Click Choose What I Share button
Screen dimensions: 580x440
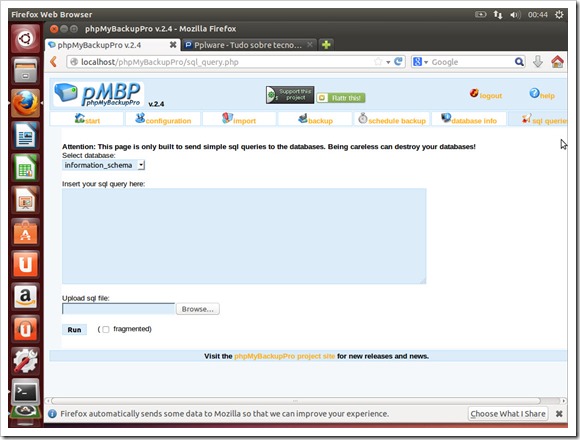[508, 413]
